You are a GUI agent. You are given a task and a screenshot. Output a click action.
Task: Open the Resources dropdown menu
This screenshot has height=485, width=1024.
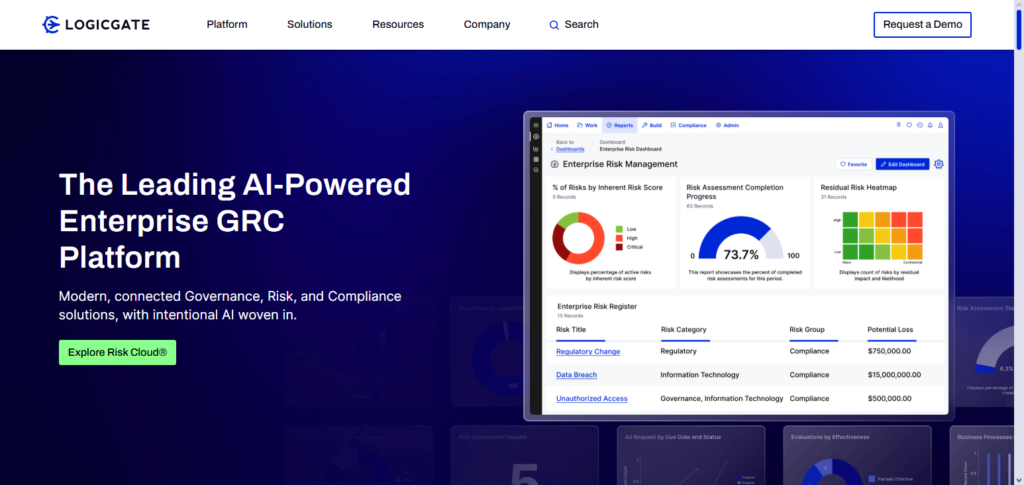click(x=398, y=24)
